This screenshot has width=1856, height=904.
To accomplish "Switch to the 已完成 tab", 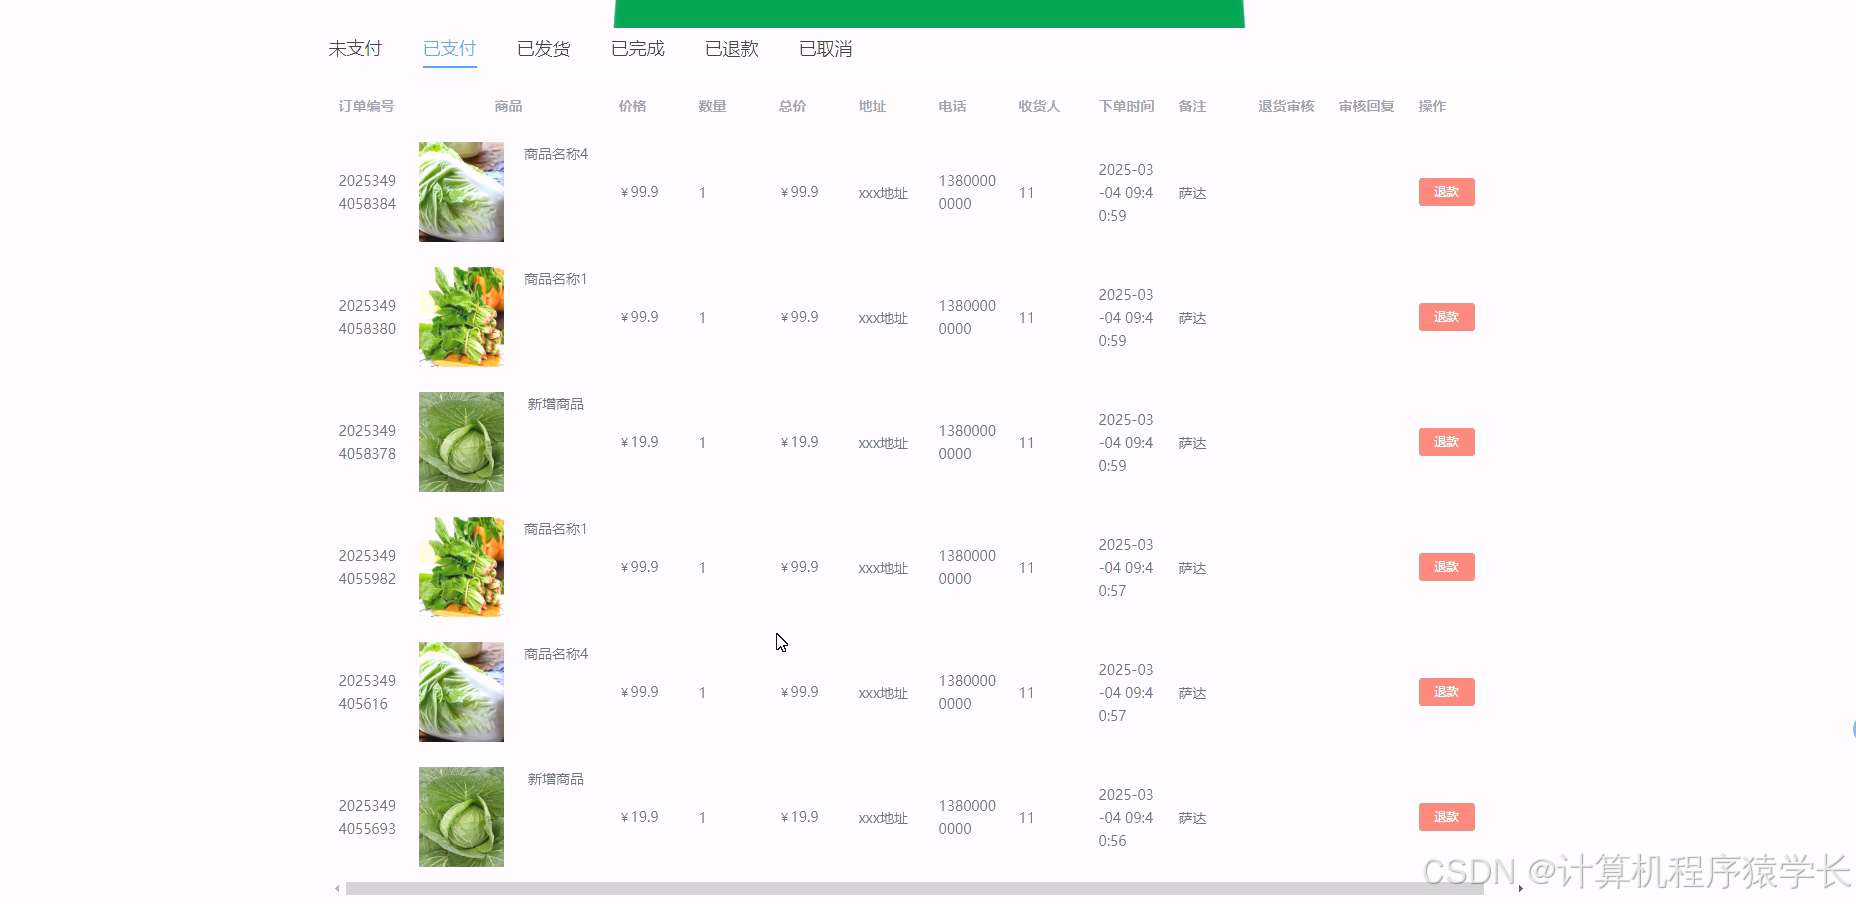I will [637, 47].
